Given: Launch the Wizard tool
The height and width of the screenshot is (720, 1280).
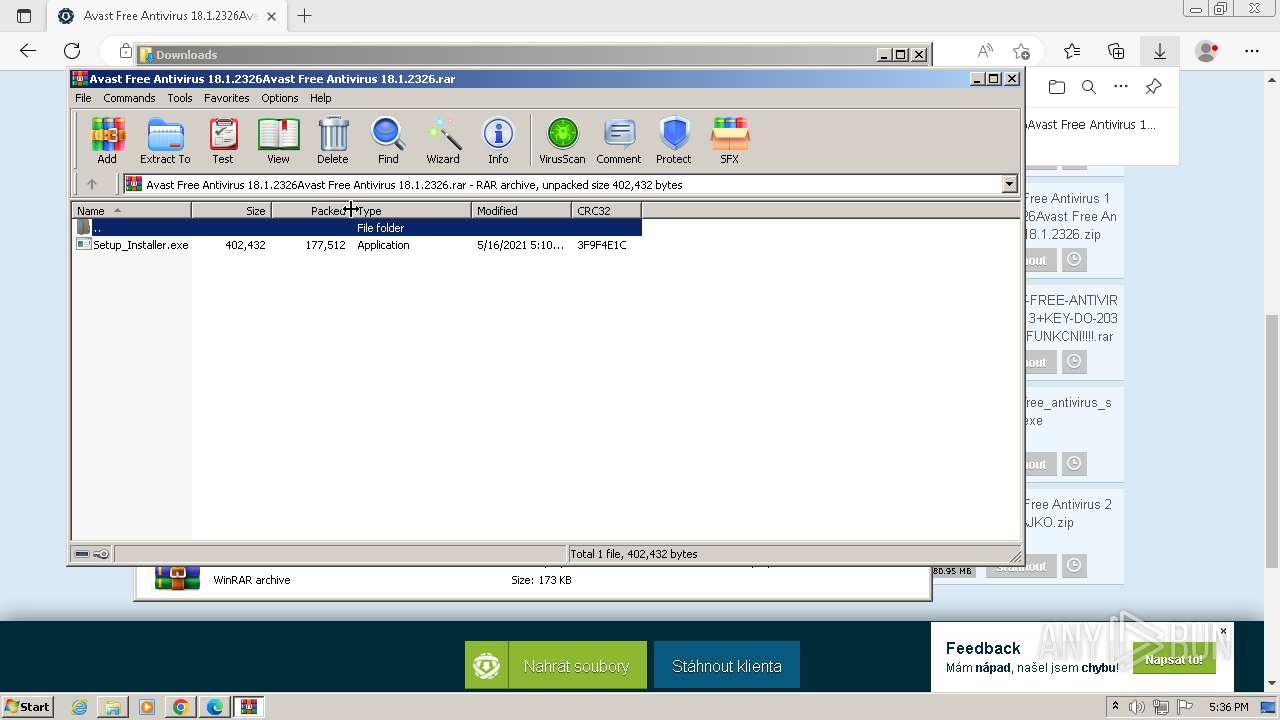Looking at the screenshot, I should coord(443,140).
